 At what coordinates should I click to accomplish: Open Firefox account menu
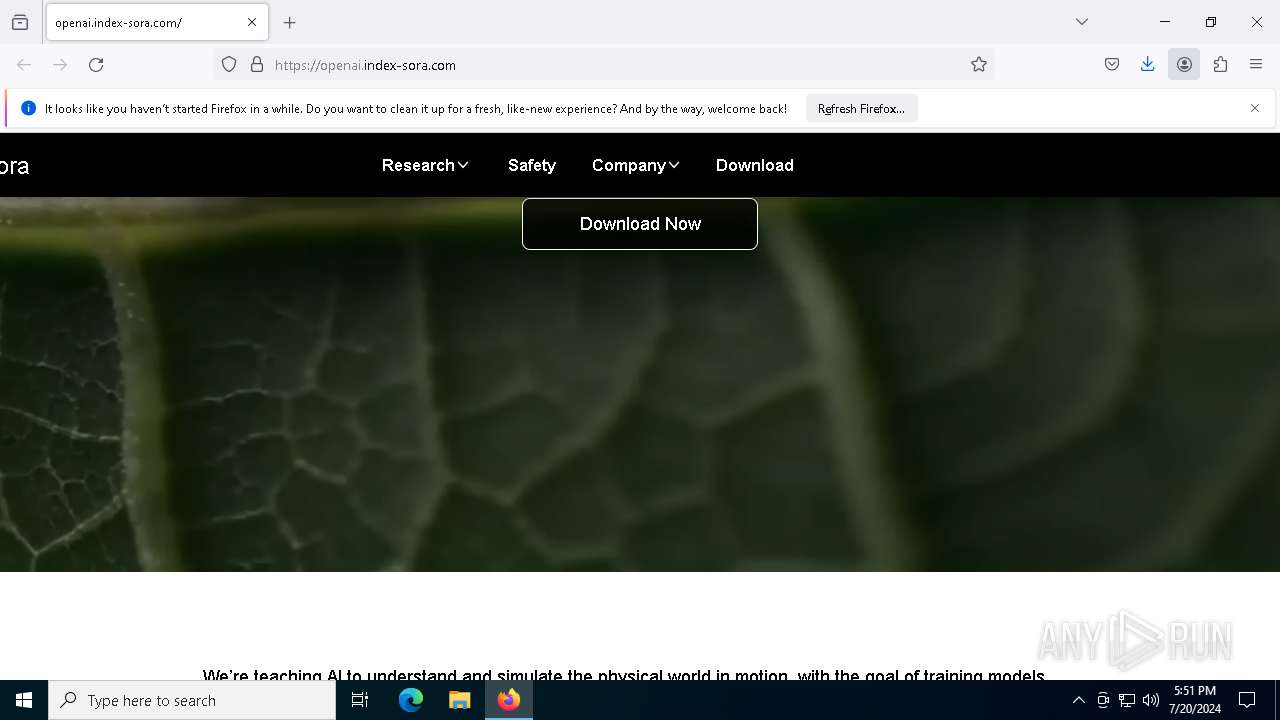click(1184, 65)
